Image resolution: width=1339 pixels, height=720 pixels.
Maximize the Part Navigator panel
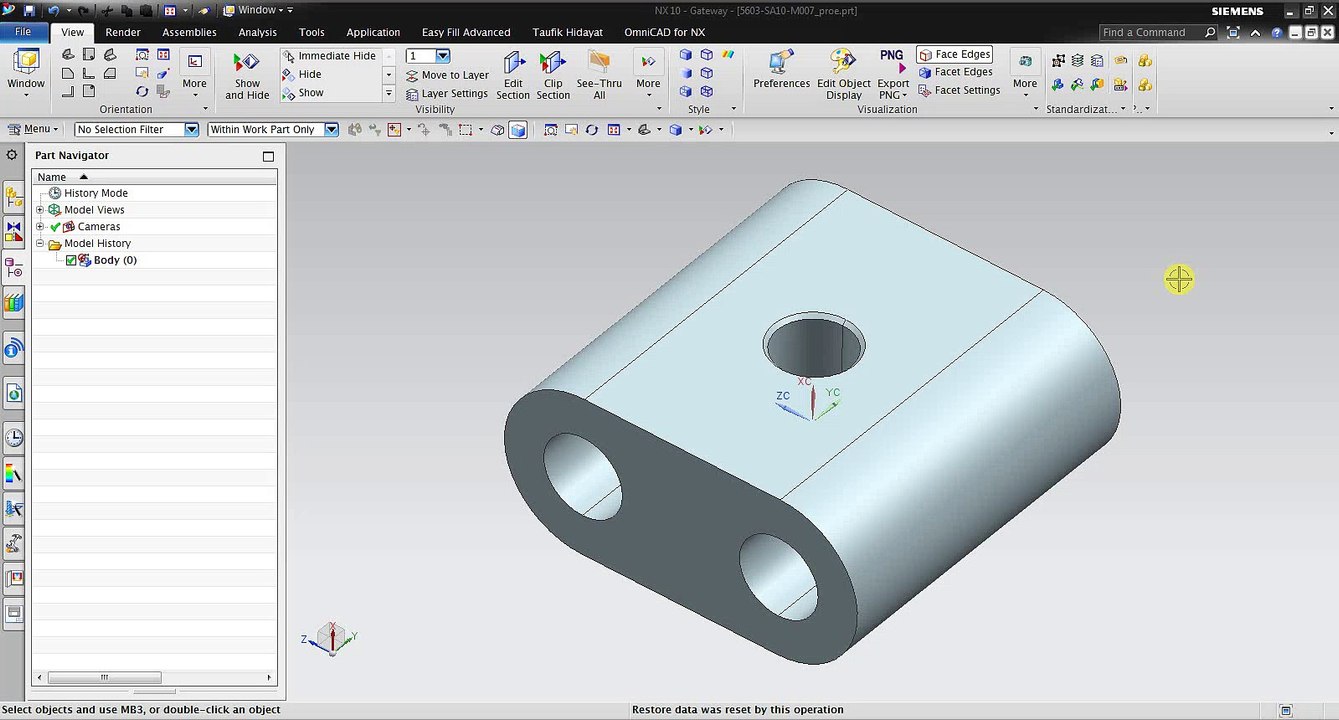coord(268,156)
